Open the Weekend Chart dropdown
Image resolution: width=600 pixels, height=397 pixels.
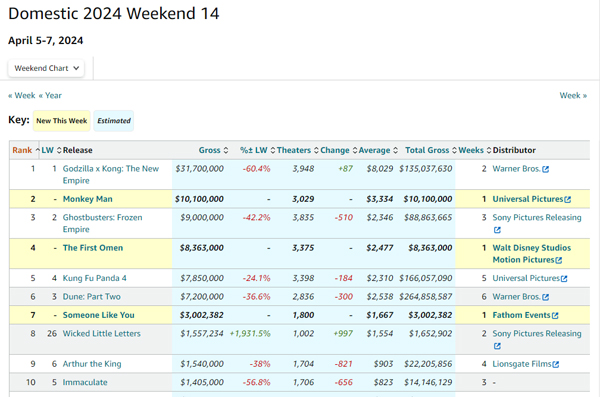click(x=46, y=68)
